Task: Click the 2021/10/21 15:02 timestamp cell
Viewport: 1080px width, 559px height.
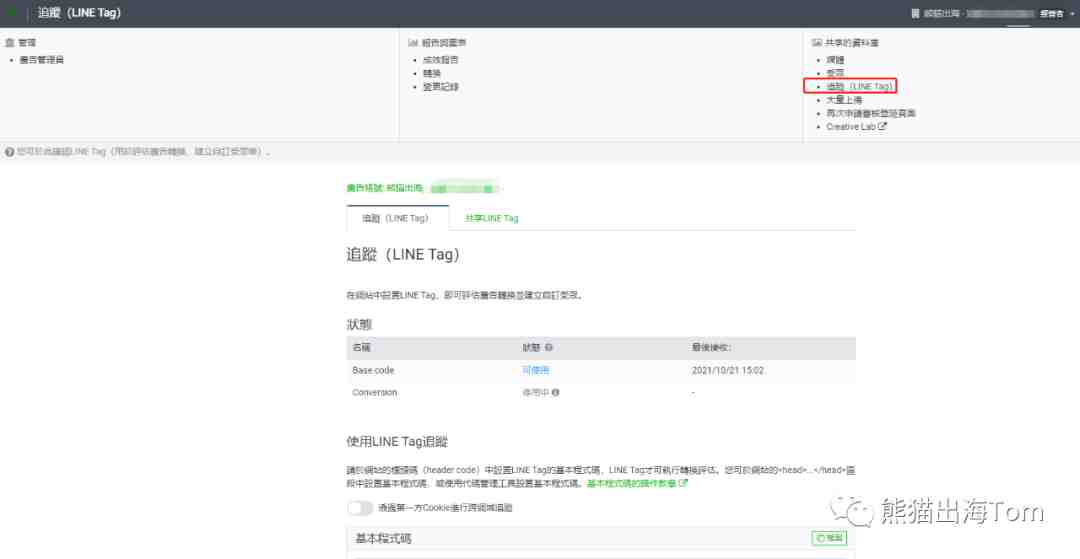Action: [727, 370]
